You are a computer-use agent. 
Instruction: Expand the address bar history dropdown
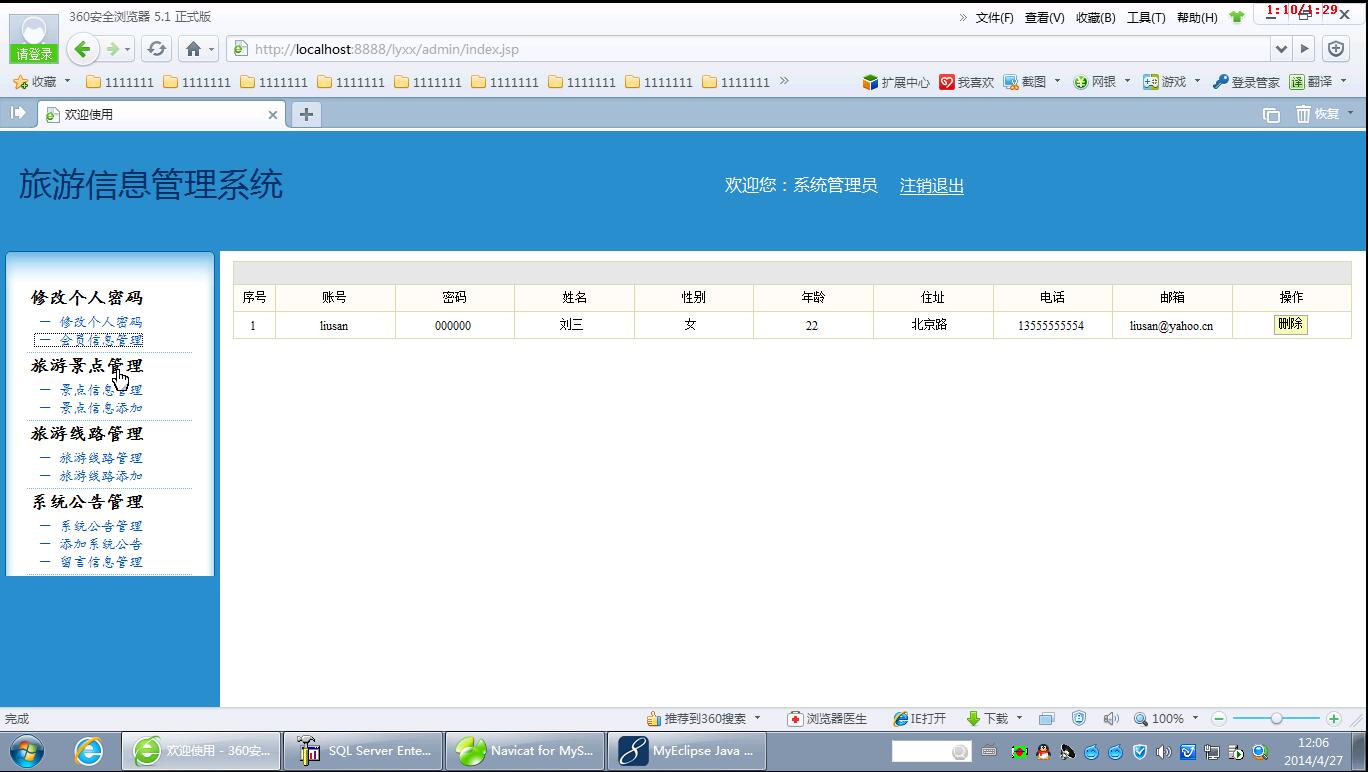1281,49
